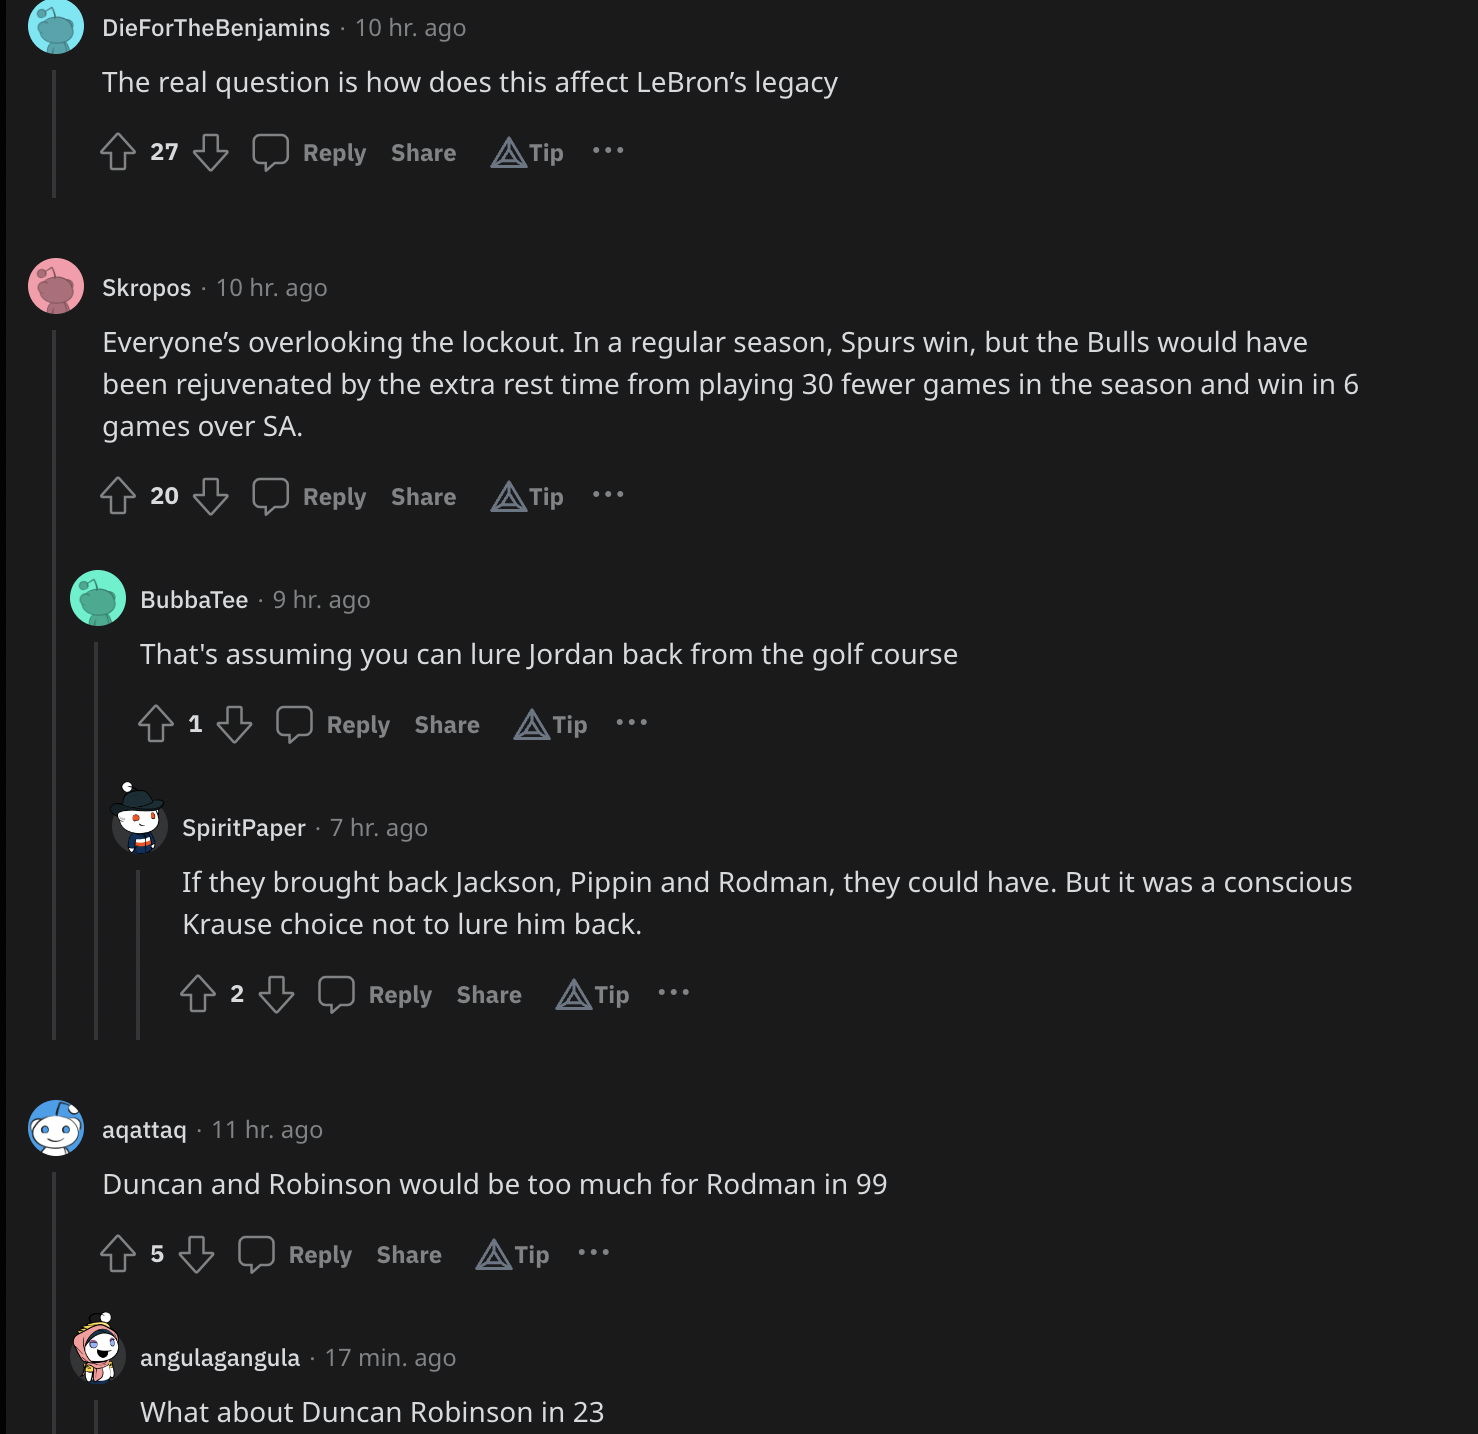Open Skropos' user profile link
Screen dimensions: 1478x1434
[x=146, y=288]
